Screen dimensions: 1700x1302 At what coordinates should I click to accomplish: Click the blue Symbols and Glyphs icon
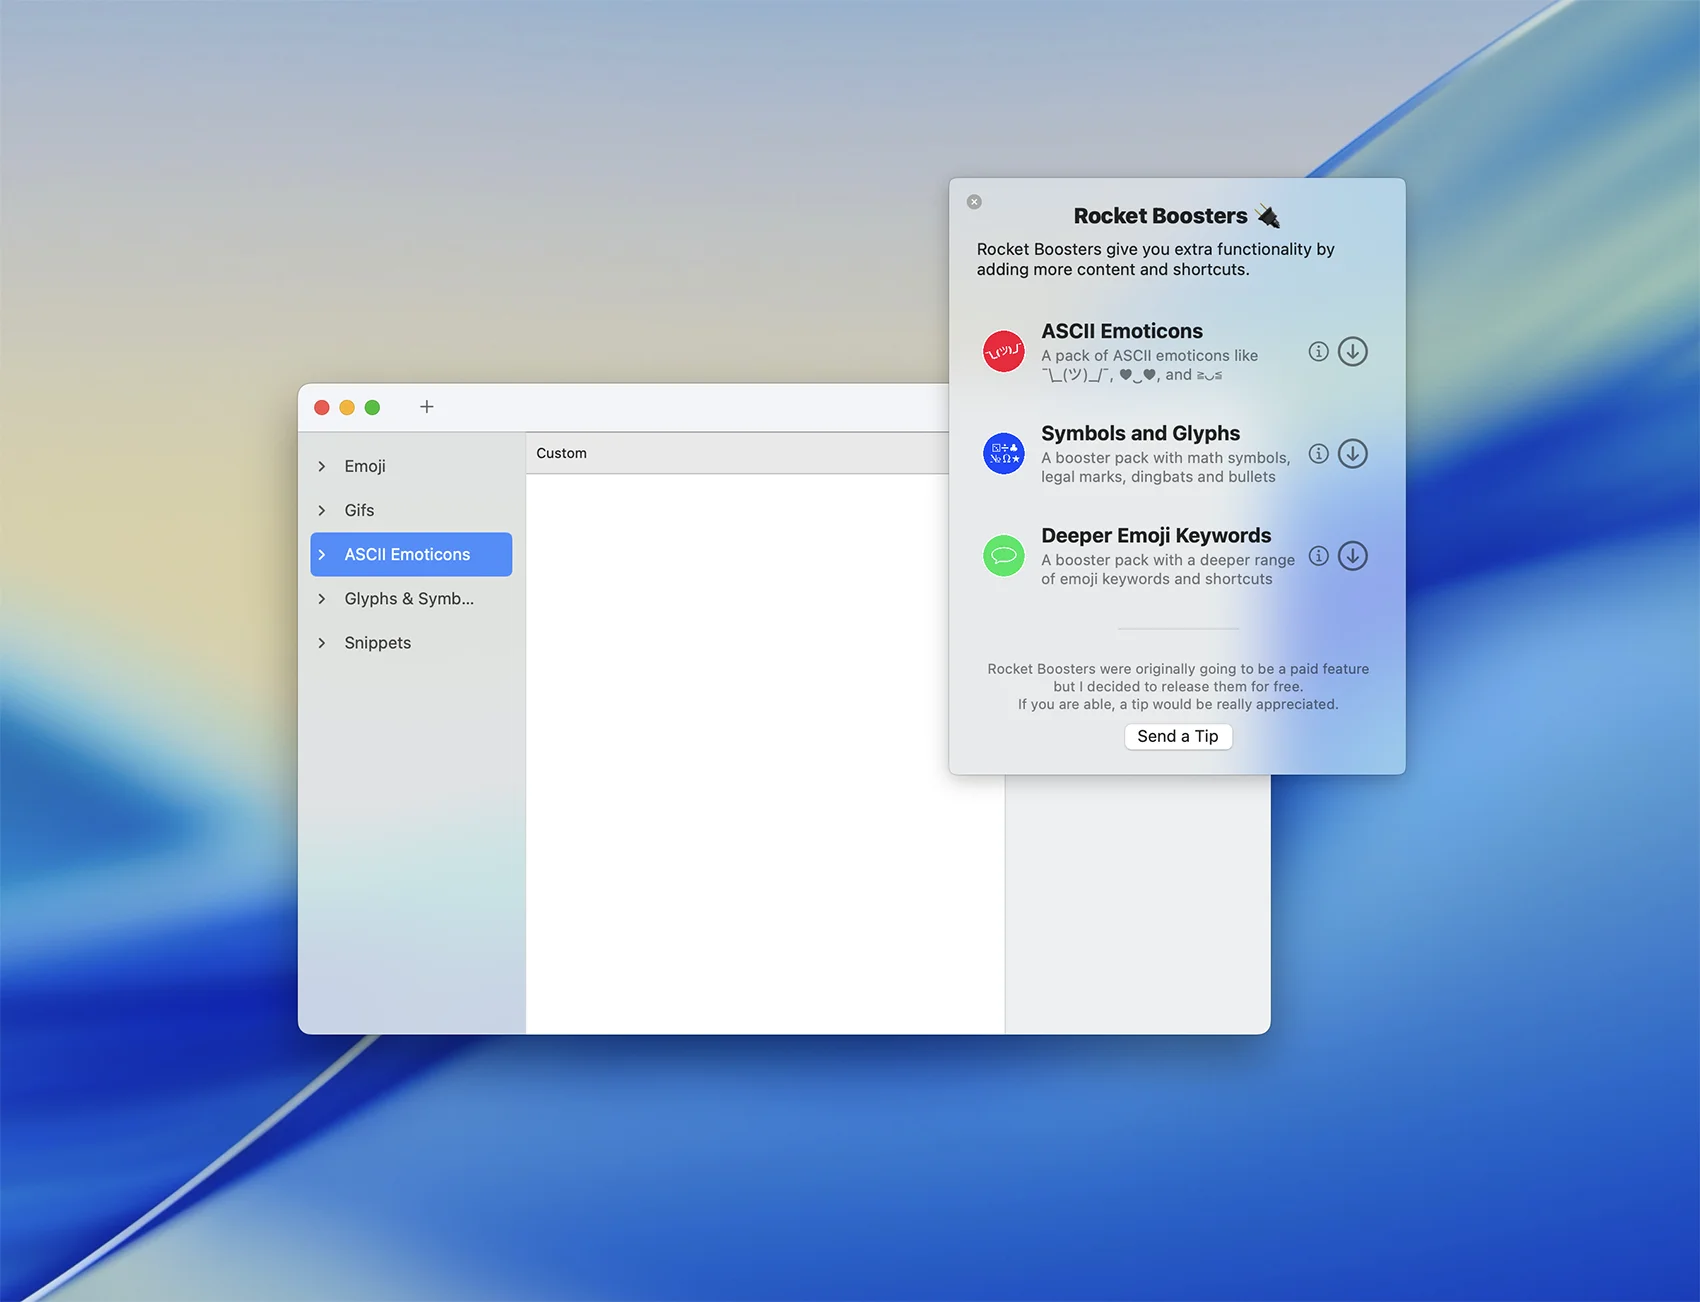[1003, 454]
